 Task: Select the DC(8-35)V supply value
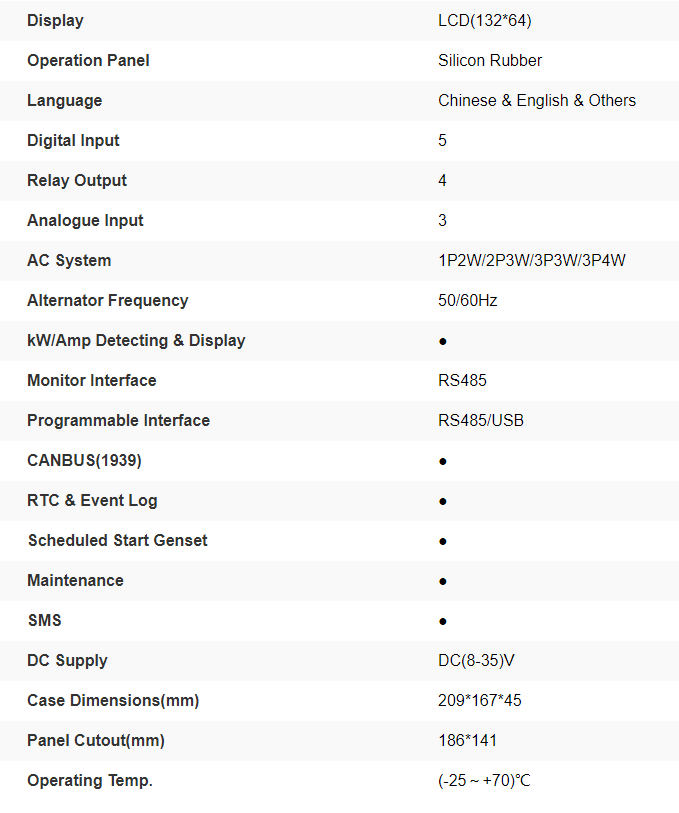tap(477, 660)
